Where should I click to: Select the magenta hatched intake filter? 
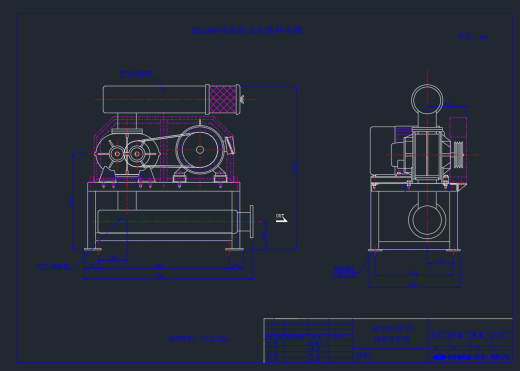(223, 99)
